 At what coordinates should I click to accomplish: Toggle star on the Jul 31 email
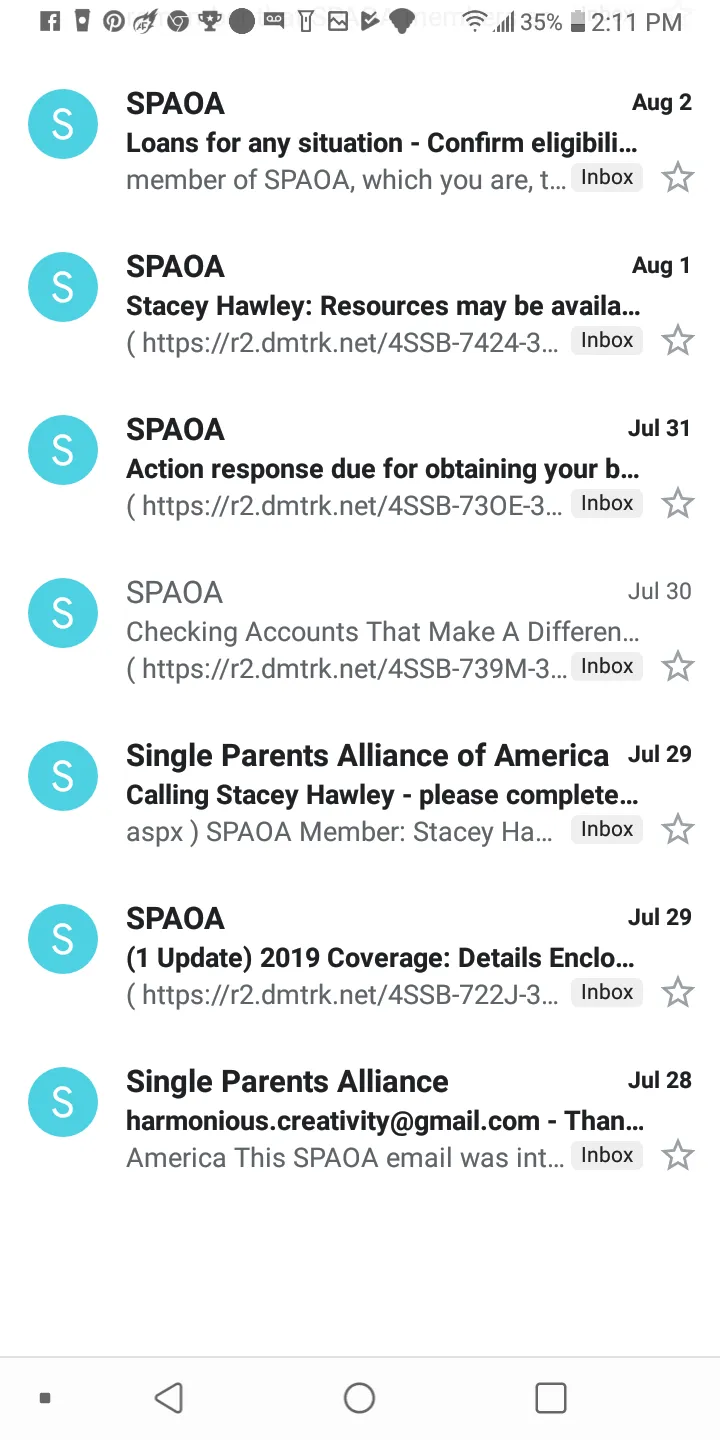pos(678,504)
